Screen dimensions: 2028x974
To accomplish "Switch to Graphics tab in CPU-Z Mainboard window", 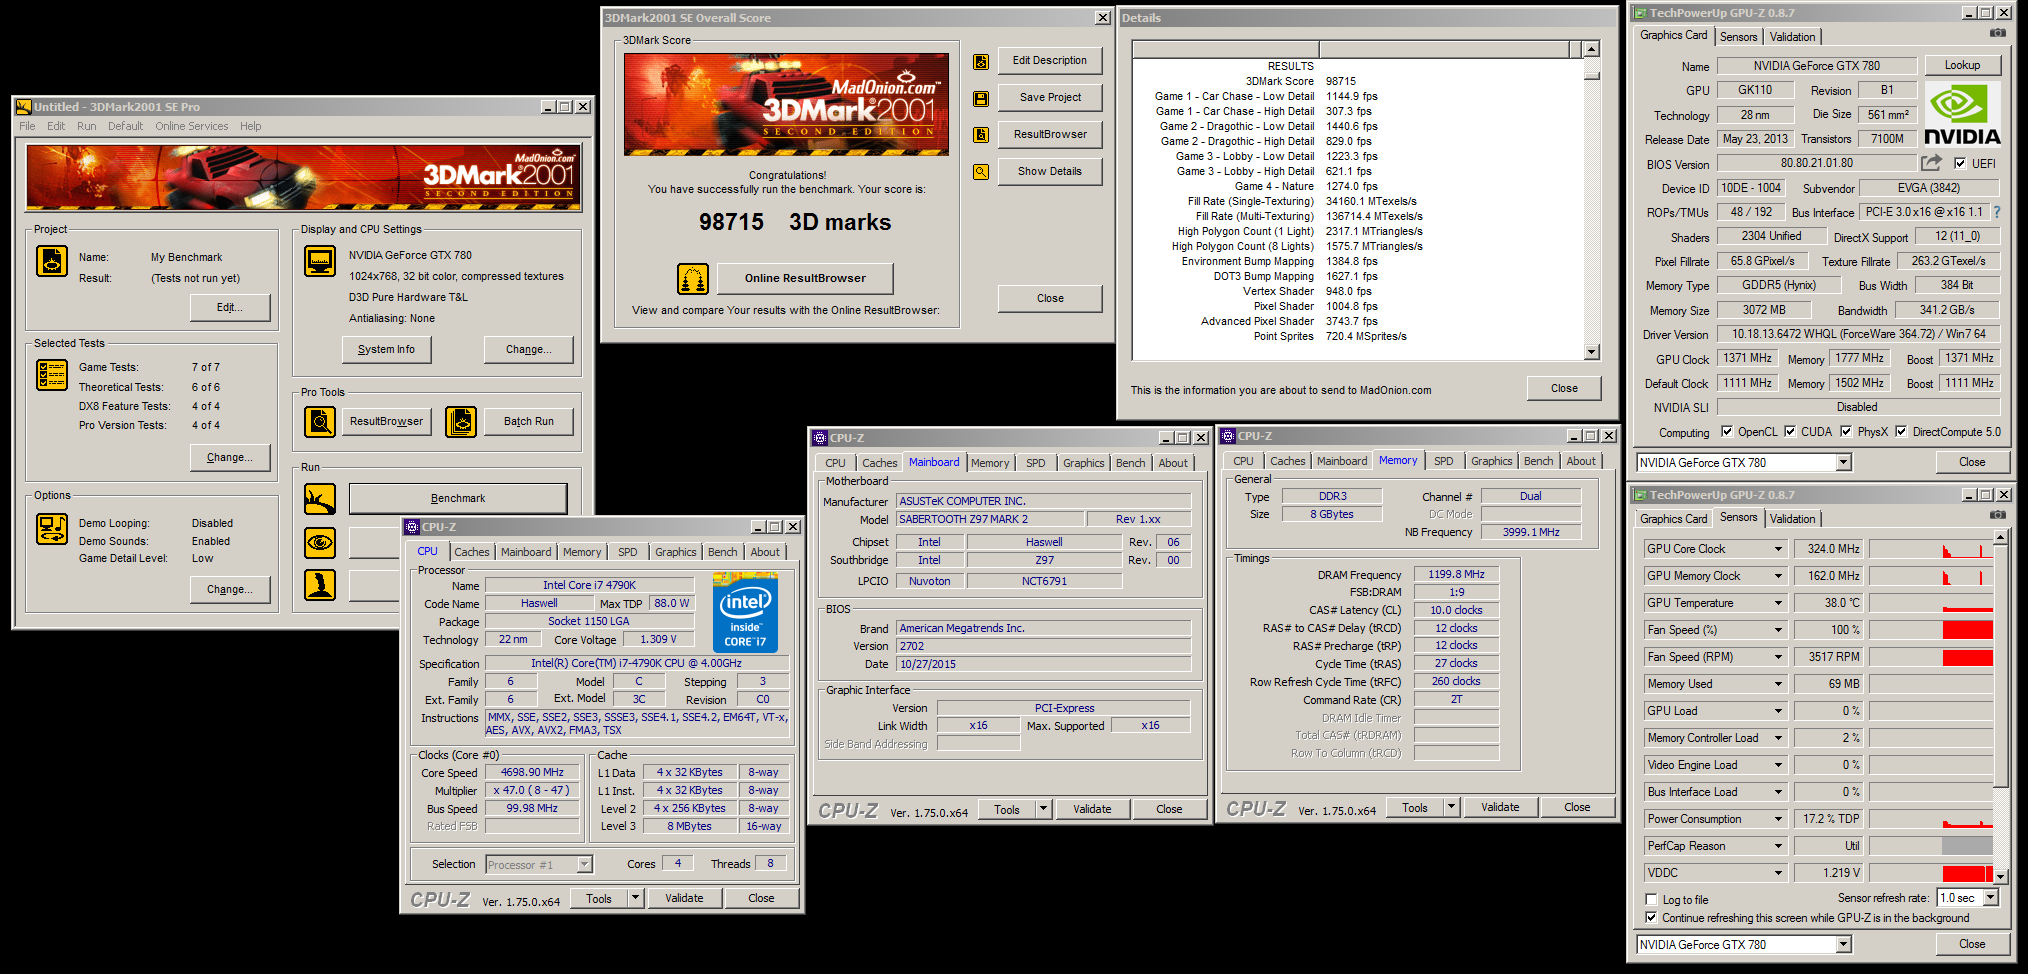I will [1084, 463].
